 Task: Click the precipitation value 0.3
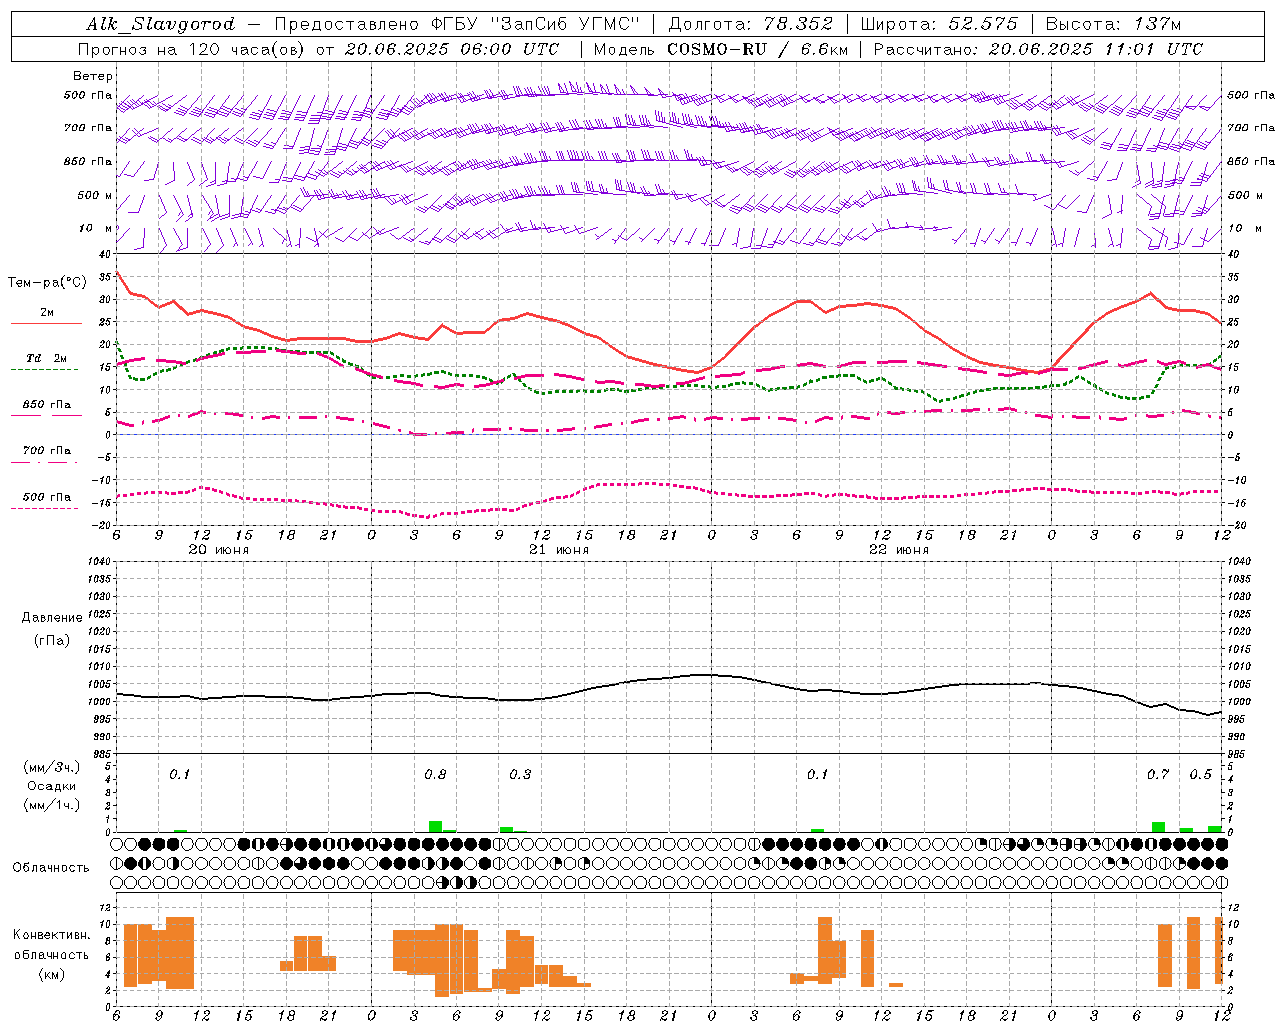click(520, 774)
